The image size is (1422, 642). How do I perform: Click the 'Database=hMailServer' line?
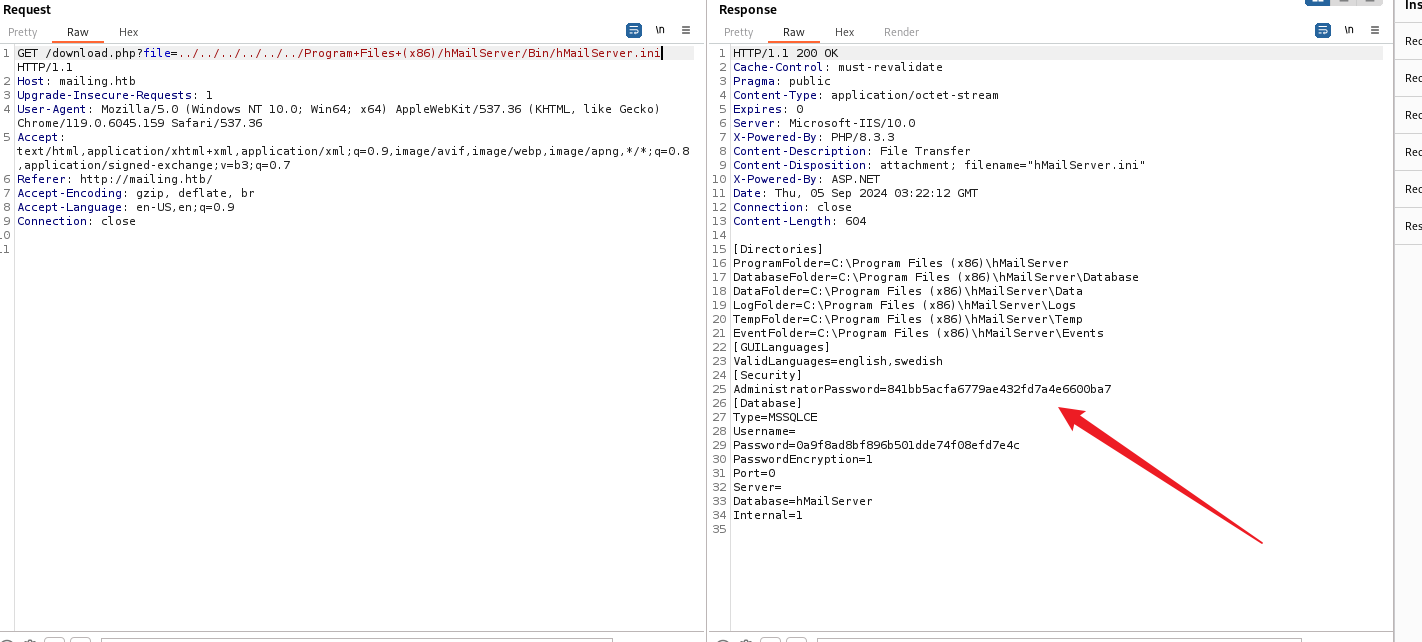(x=803, y=501)
